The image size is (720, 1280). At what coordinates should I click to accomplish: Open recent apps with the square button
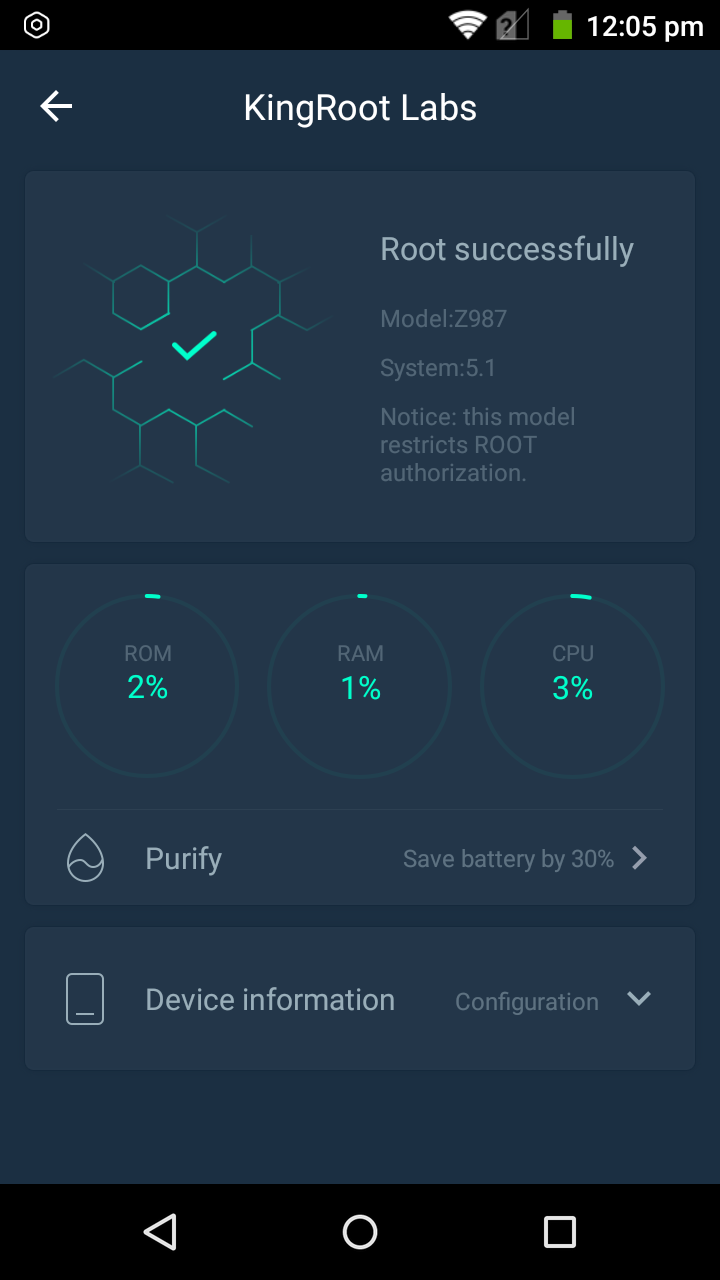[560, 1232]
